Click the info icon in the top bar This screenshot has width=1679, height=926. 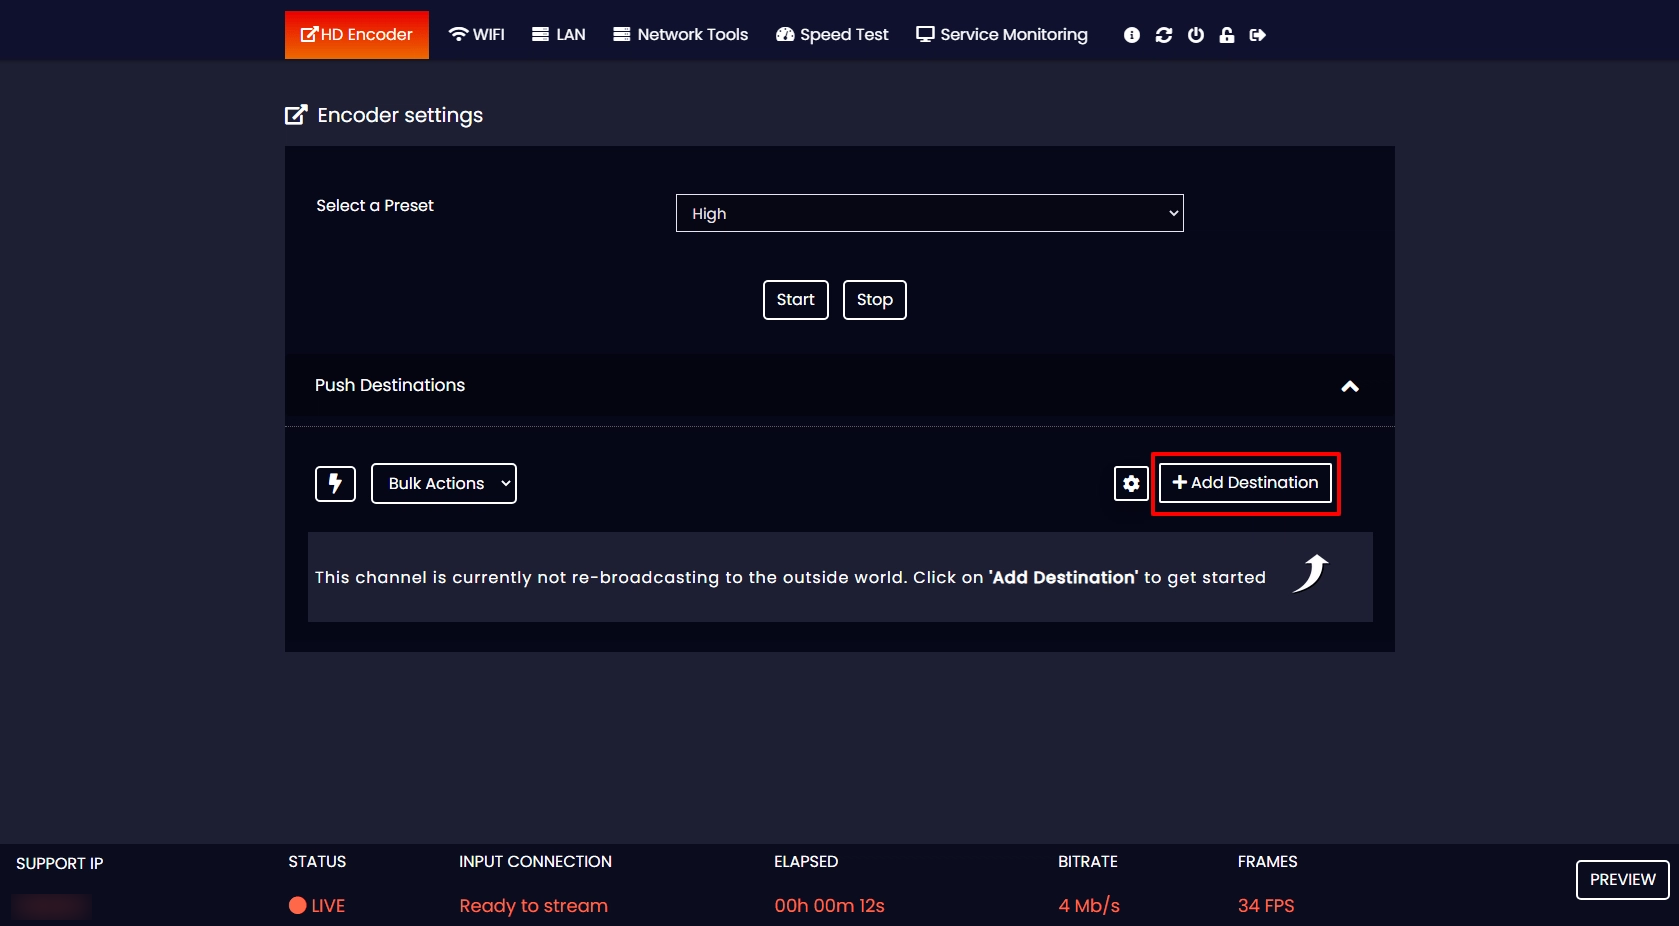coord(1132,34)
